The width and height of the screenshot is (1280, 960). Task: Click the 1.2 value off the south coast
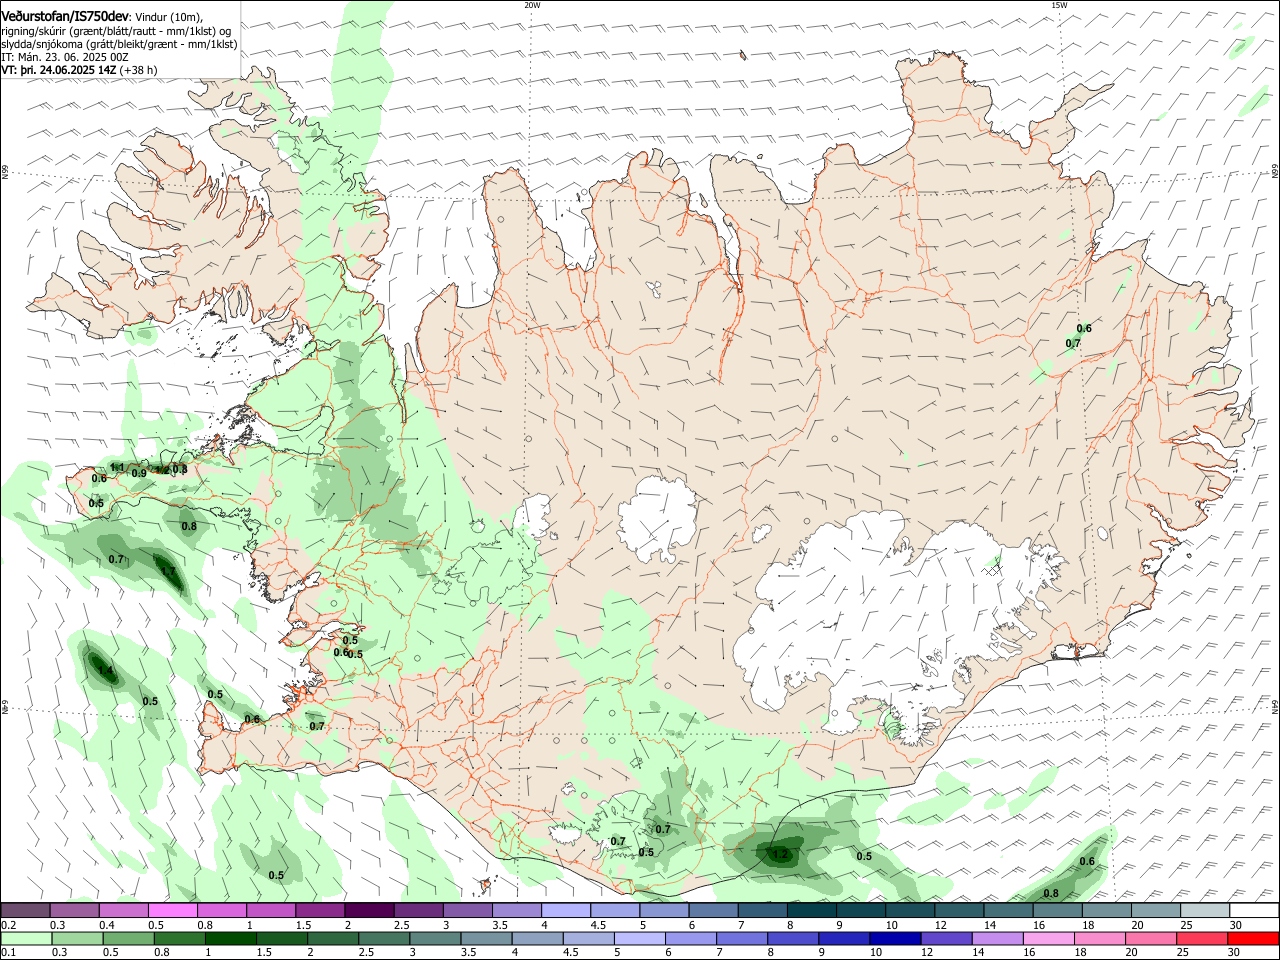[780, 854]
